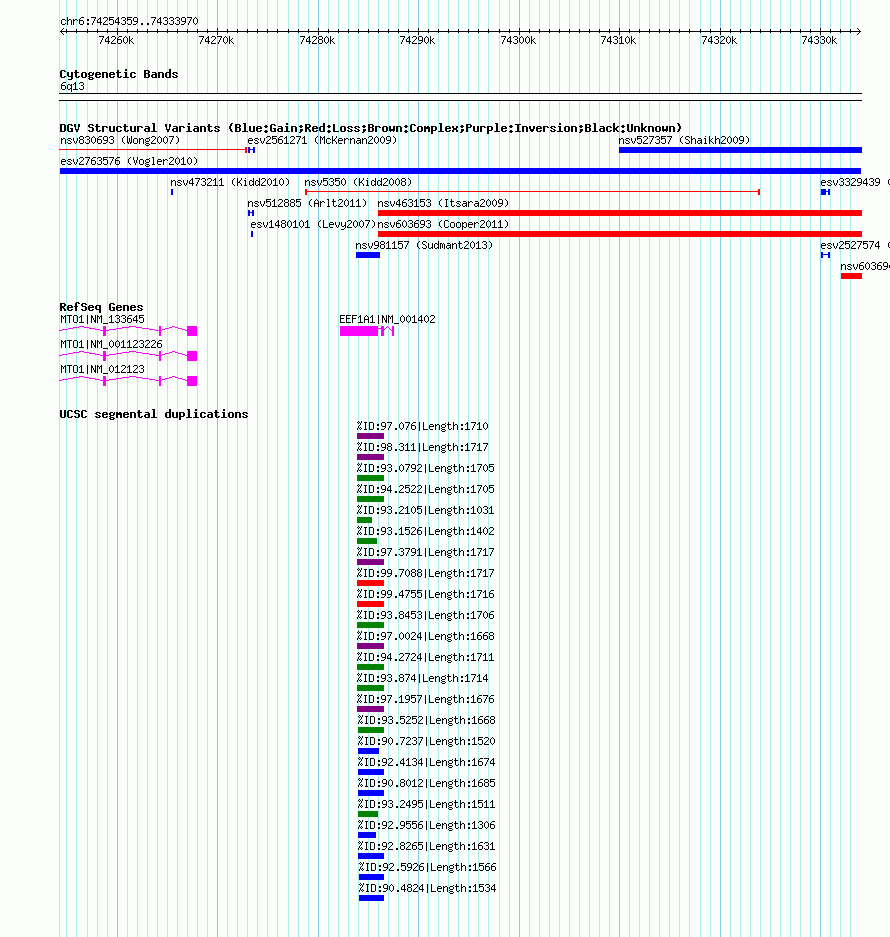Click duplication %ID:90.7237|Length:1520
The width and height of the screenshot is (890, 937).
pyautogui.click(x=427, y=741)
